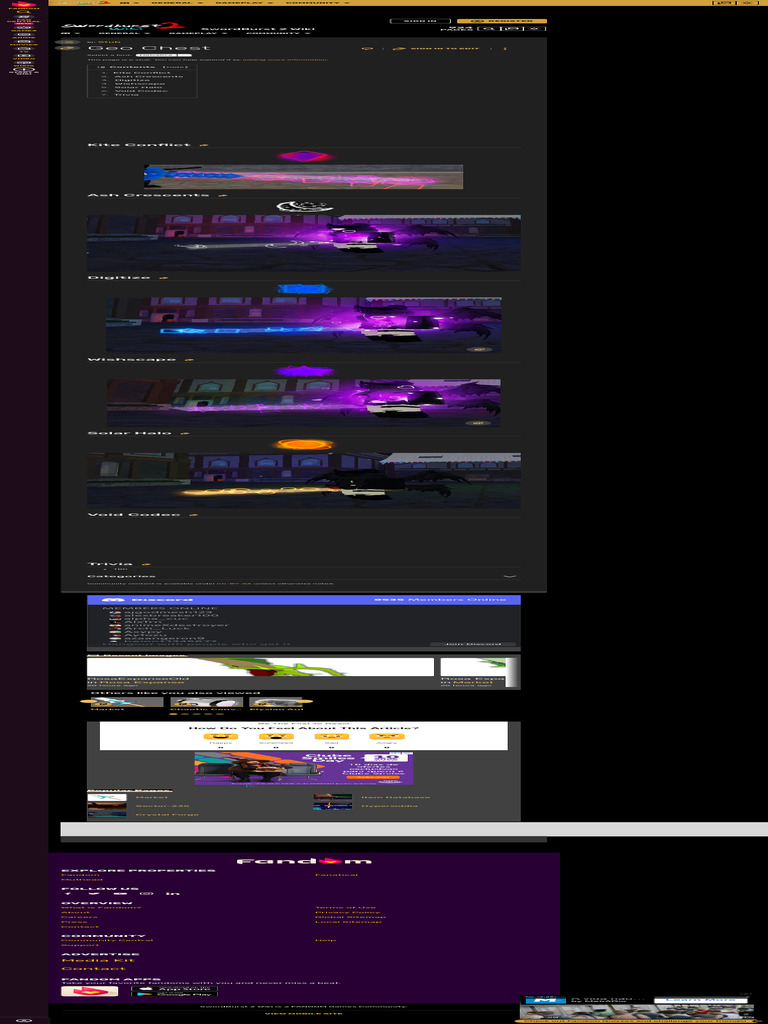Choose the Angry reaction emoji
The height and width of the screenshot is (1024, 768).
pyautogui.click(x=387, y=737)
